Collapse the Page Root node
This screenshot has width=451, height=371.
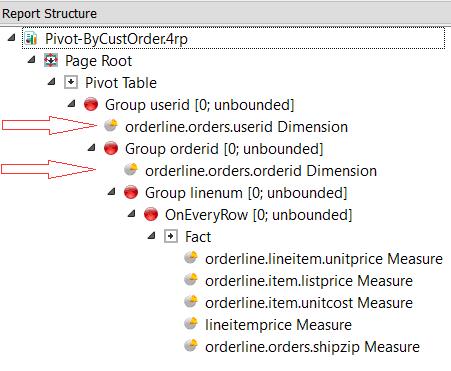point(32,60)
